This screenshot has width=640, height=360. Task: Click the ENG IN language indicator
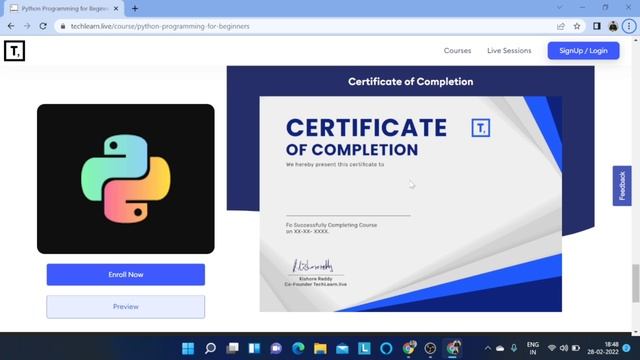(533, 348)
